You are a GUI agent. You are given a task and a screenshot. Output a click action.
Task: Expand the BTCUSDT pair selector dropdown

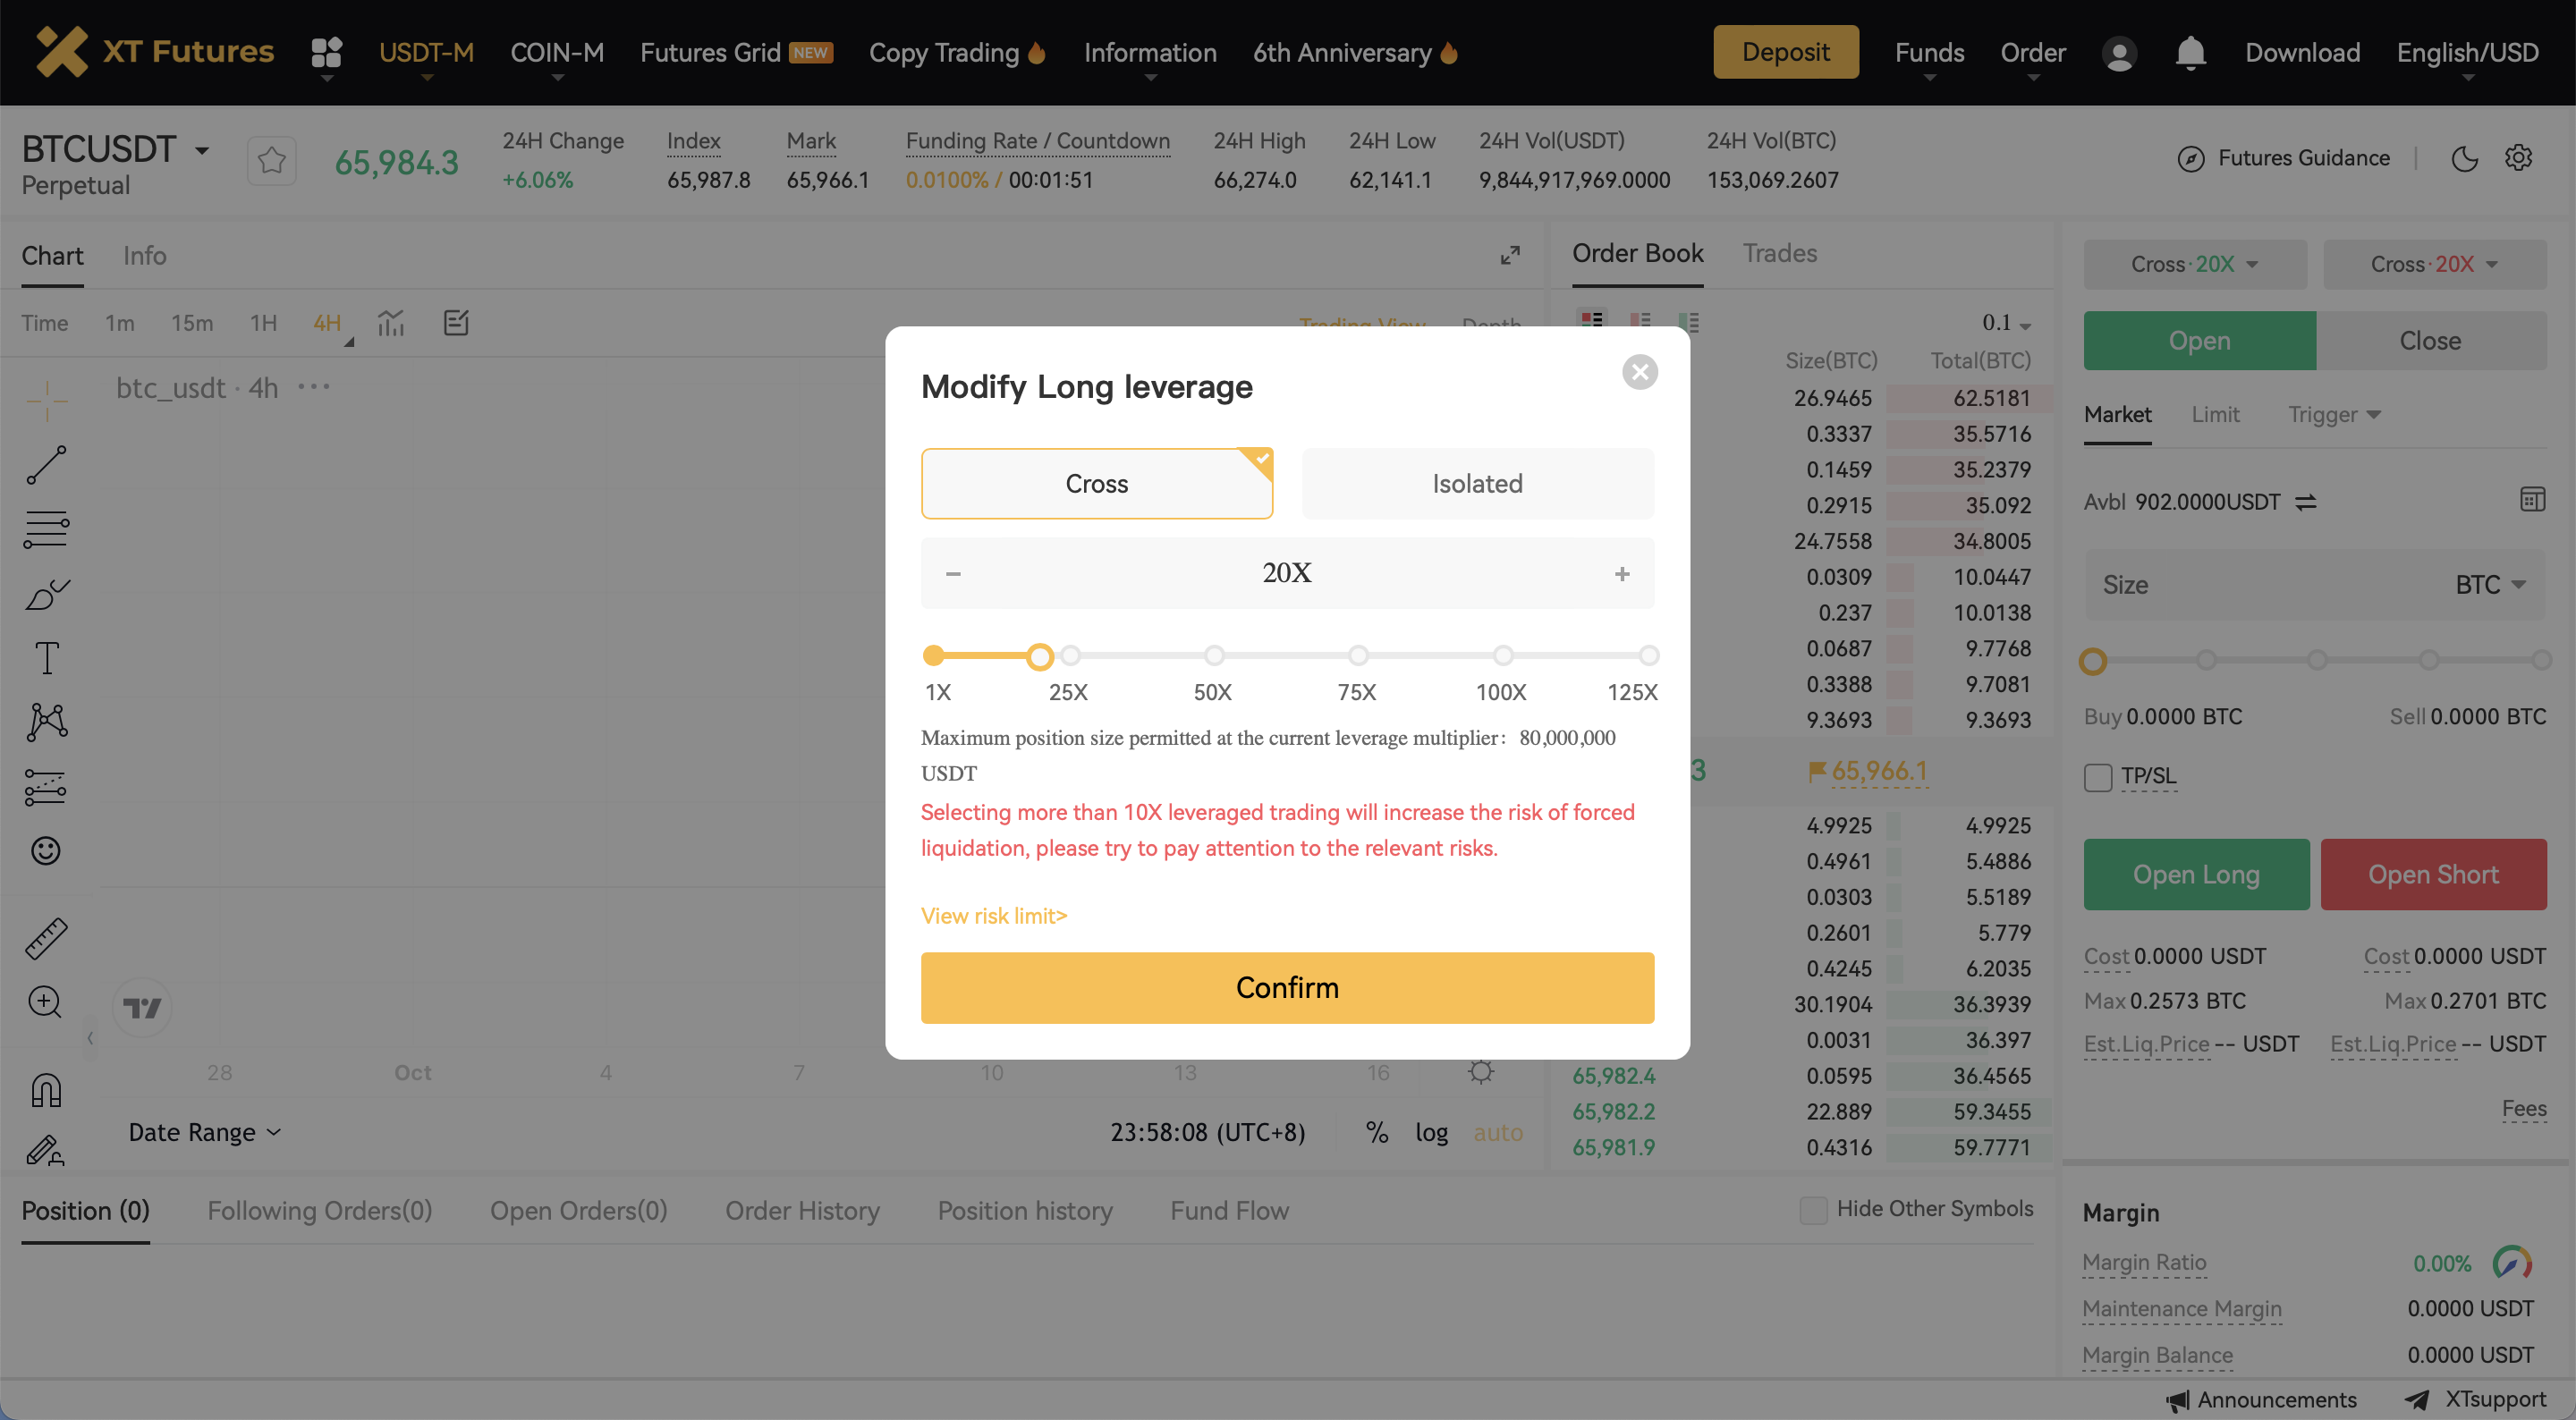pyautogui.click(x=202, y=151)
